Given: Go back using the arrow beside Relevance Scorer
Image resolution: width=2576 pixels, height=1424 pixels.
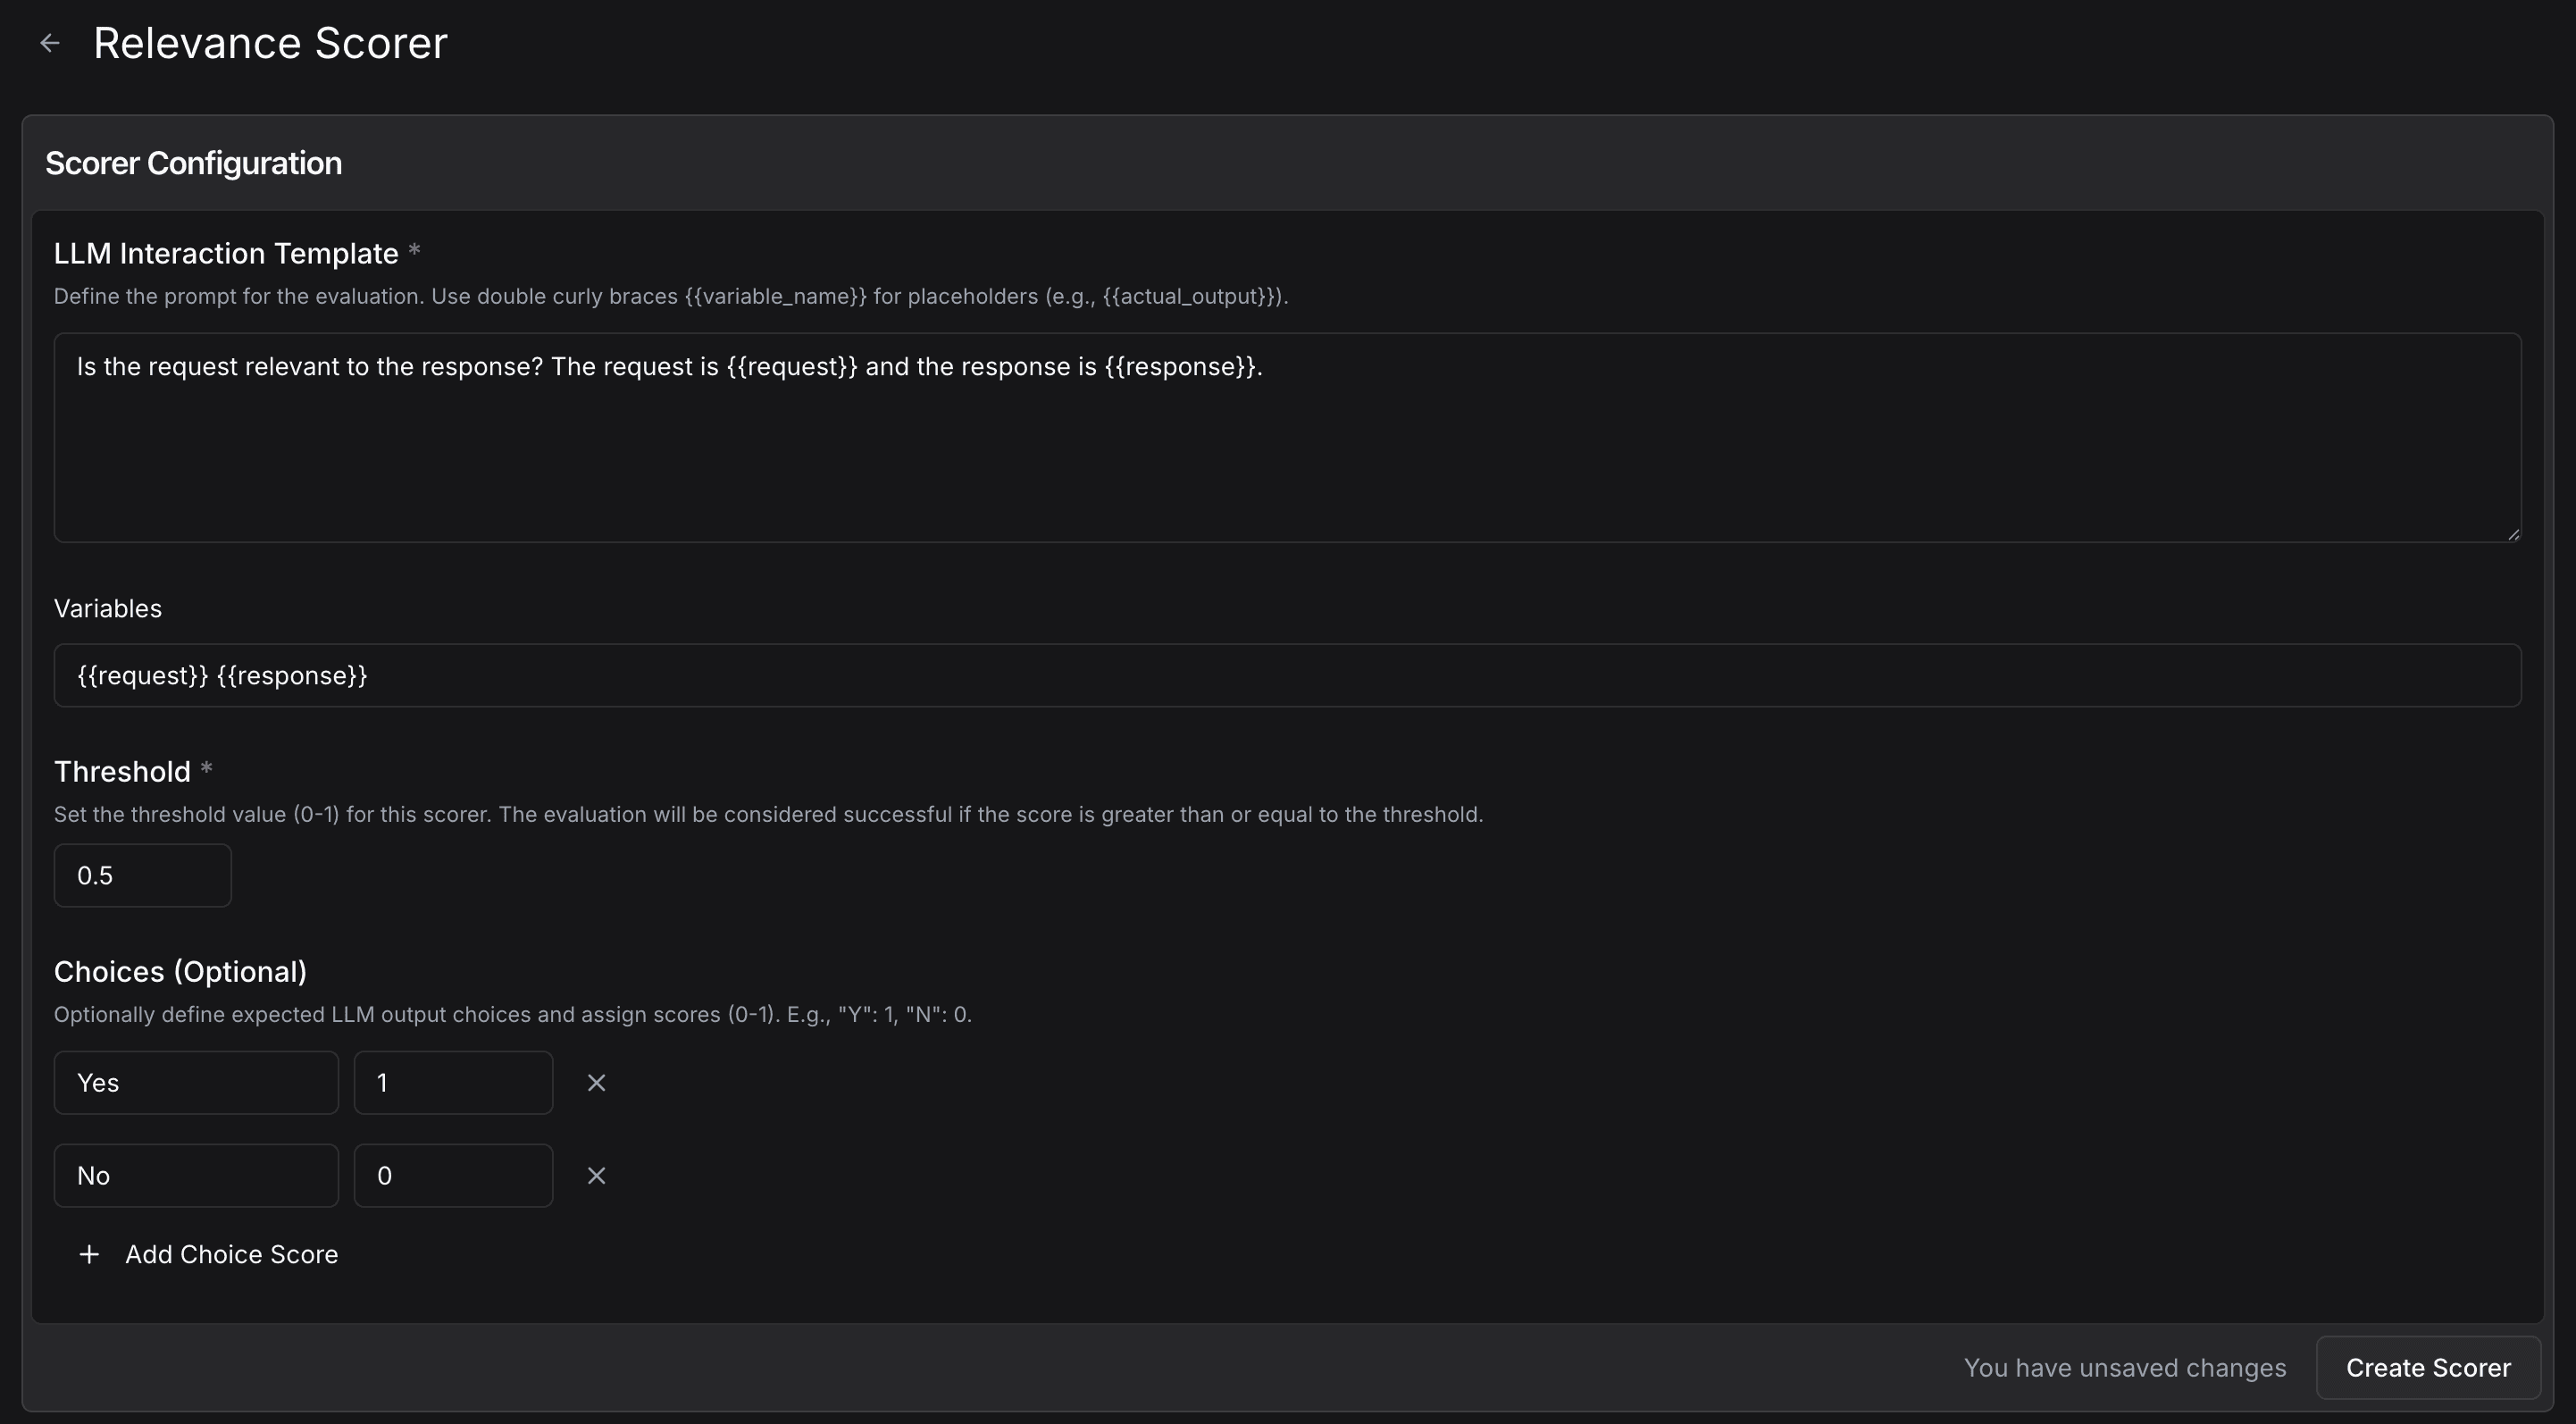Looking at the screenshot, I should click(x=50, y=43).
